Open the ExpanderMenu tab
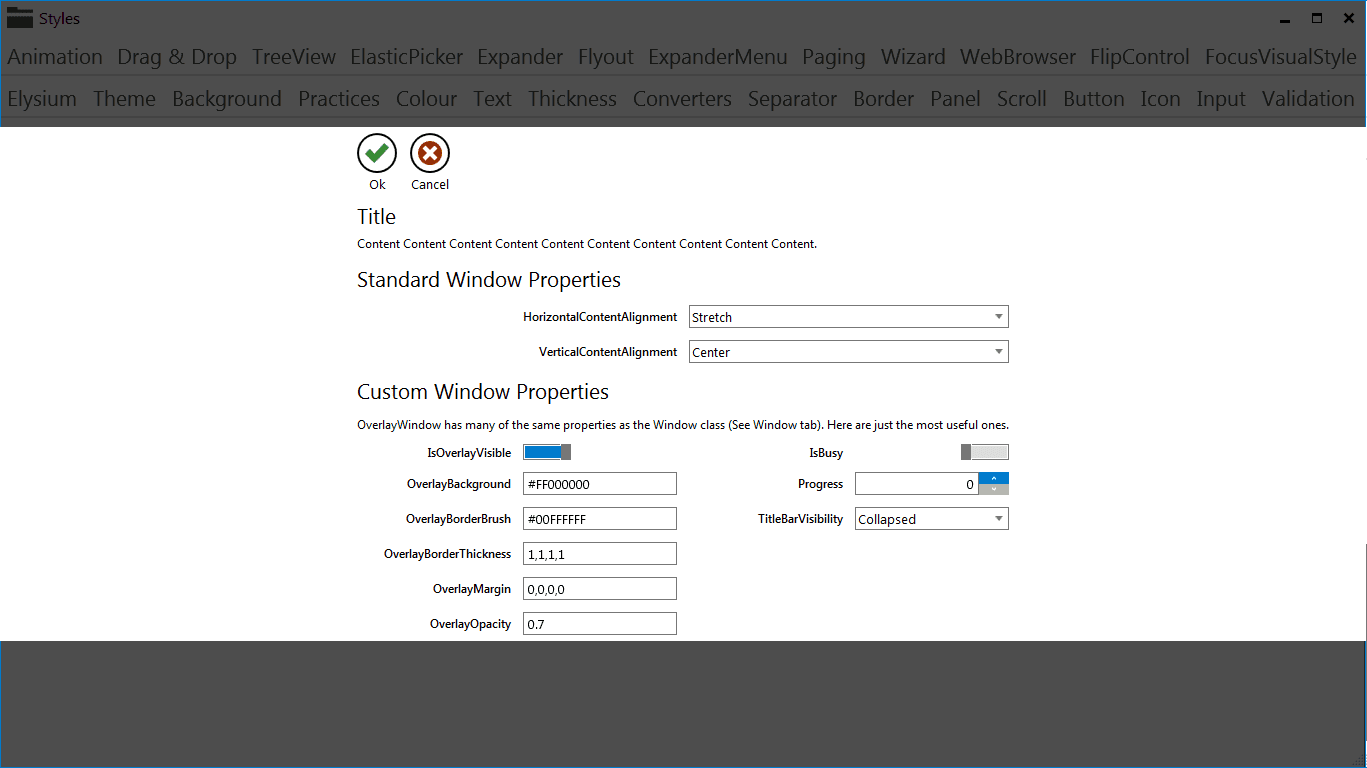 pyautogui.click(x=717, y=57)
